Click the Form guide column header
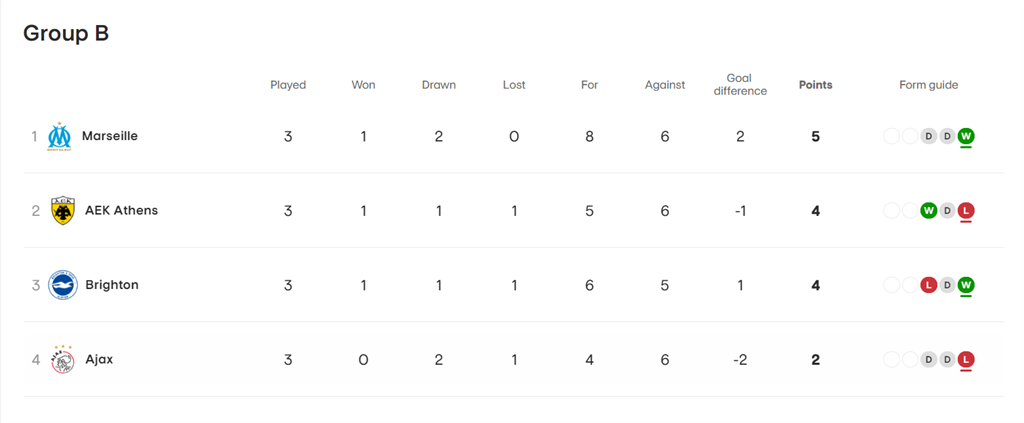 coord(929,85)
